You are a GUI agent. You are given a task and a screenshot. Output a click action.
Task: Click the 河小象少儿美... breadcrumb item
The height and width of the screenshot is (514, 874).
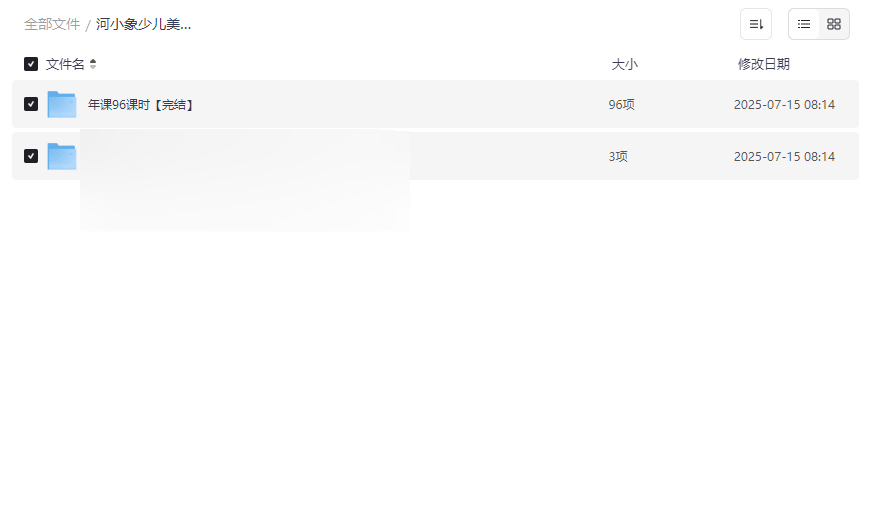tap(143, 24)
